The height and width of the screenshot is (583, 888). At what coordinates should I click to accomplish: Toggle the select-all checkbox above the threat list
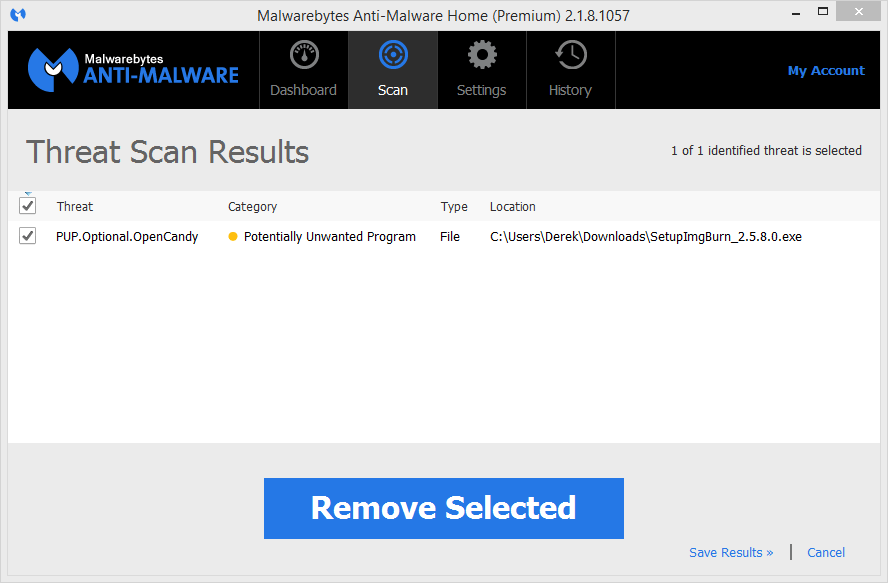(x=27, y=205)
